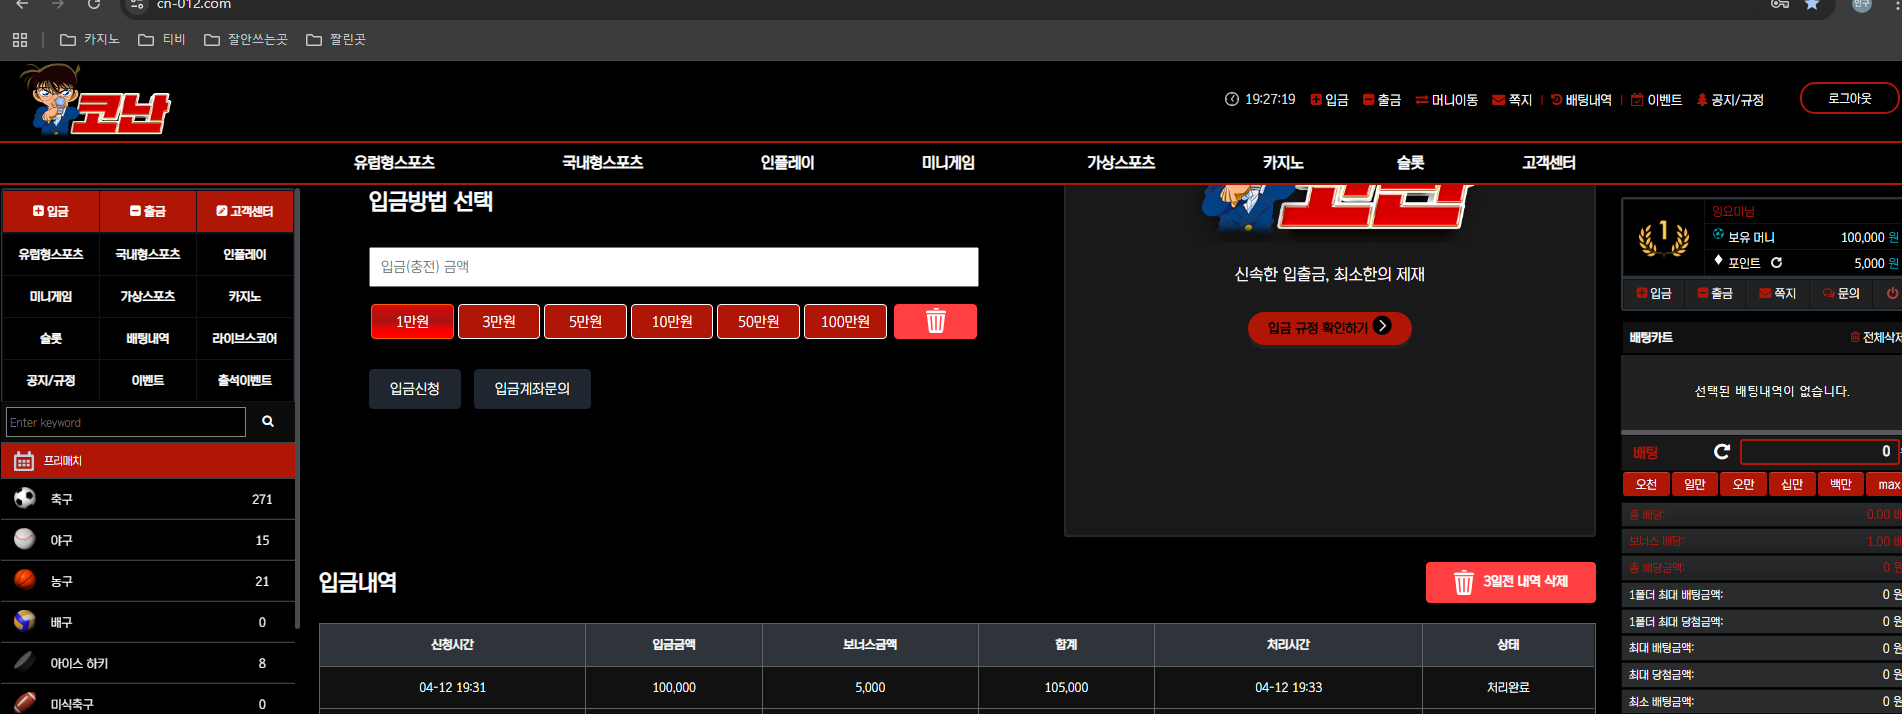Open the 쪽지 envelope in the top header

click(x=1512, y=100)
